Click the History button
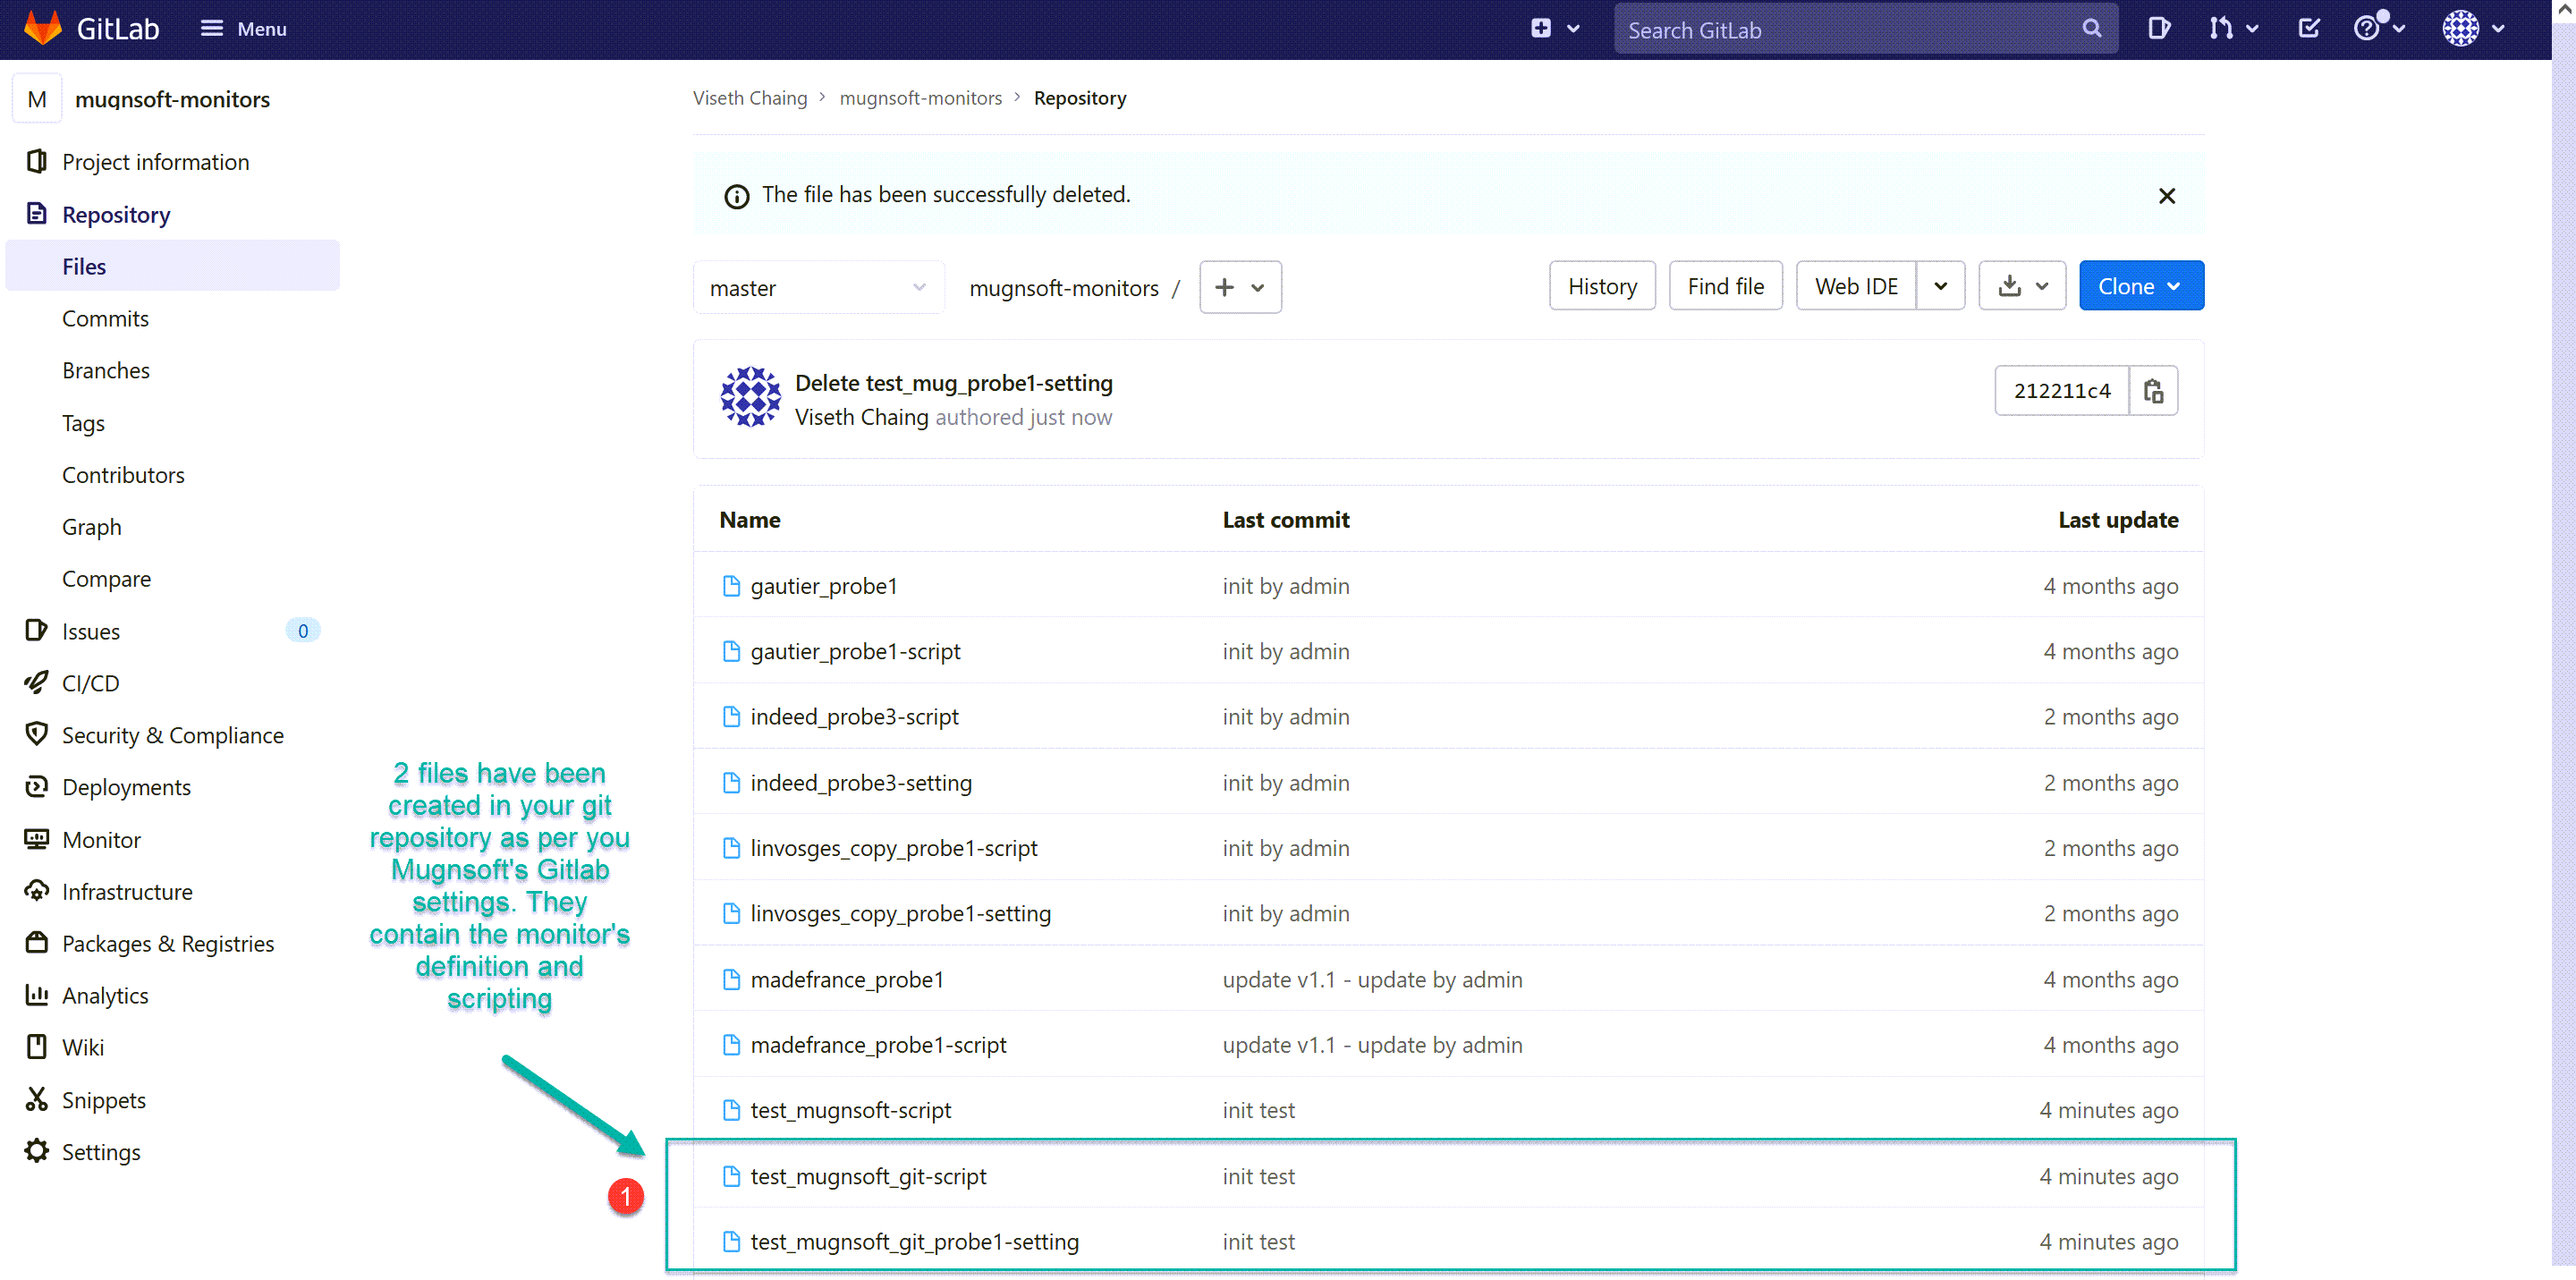The height and width of the screenshot is (1280, 2576). tap(1604, 286)
